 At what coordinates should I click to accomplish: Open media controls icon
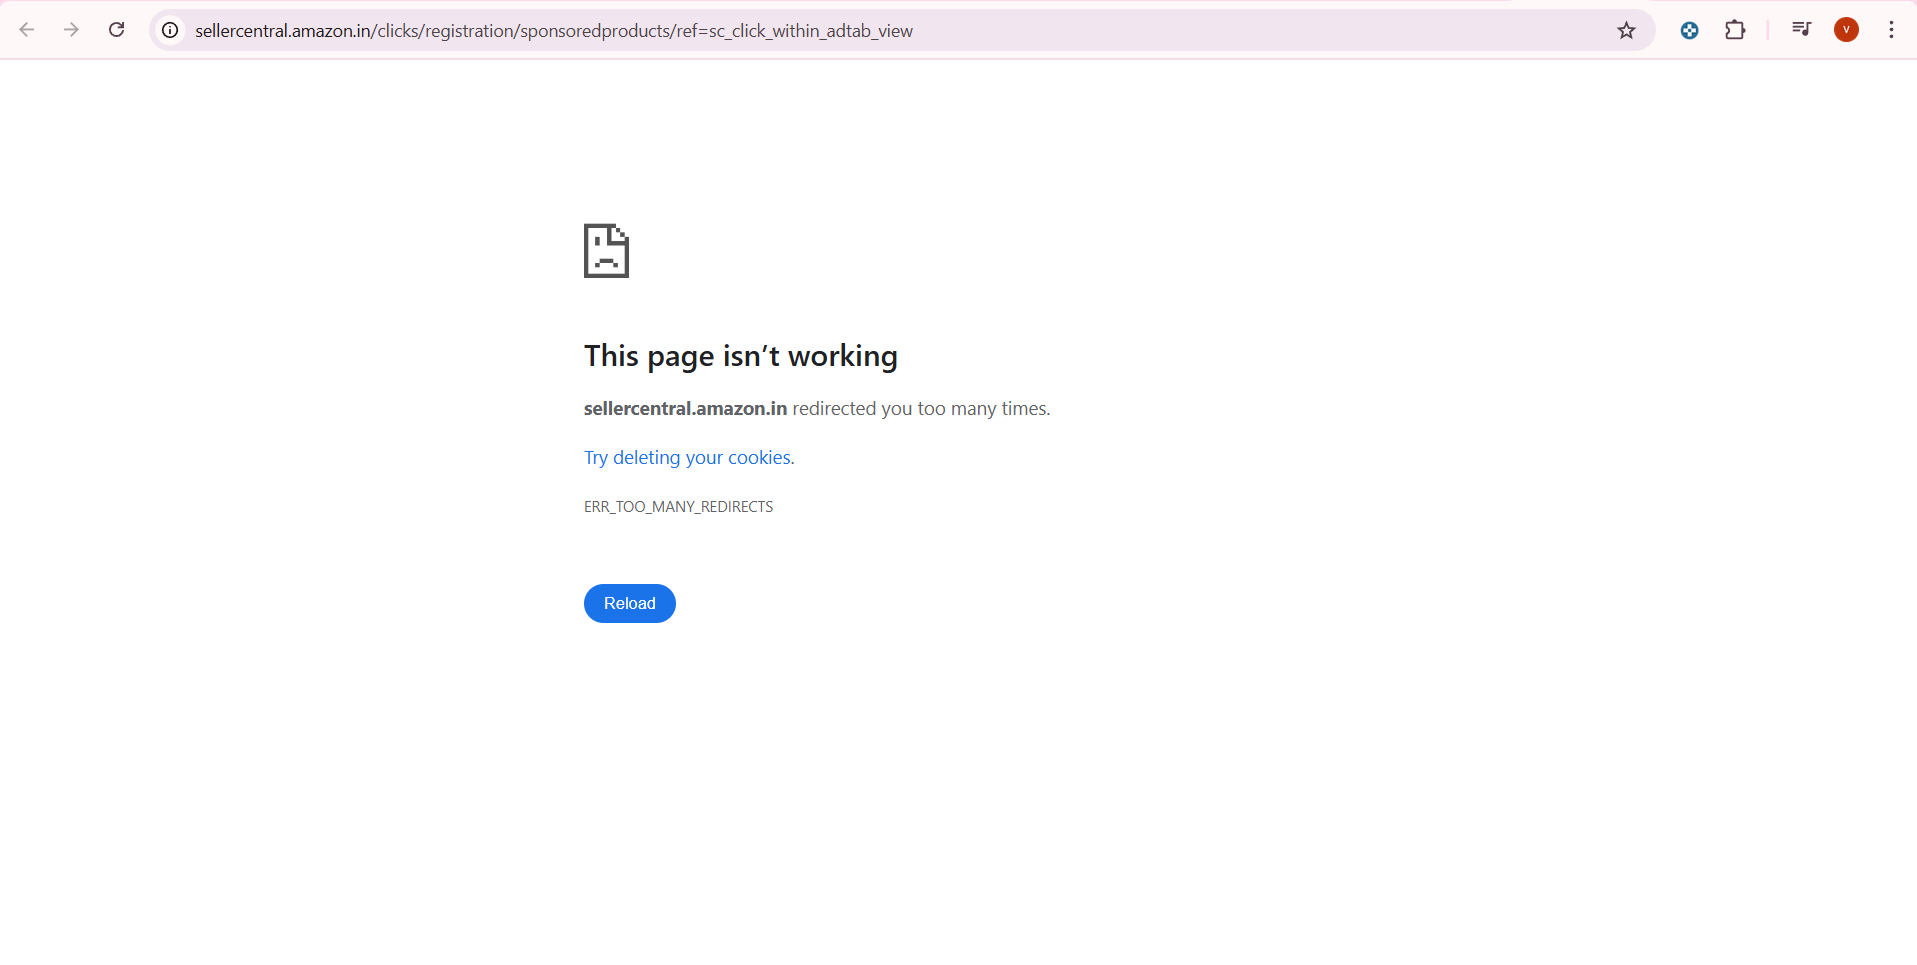point(1802,30)
